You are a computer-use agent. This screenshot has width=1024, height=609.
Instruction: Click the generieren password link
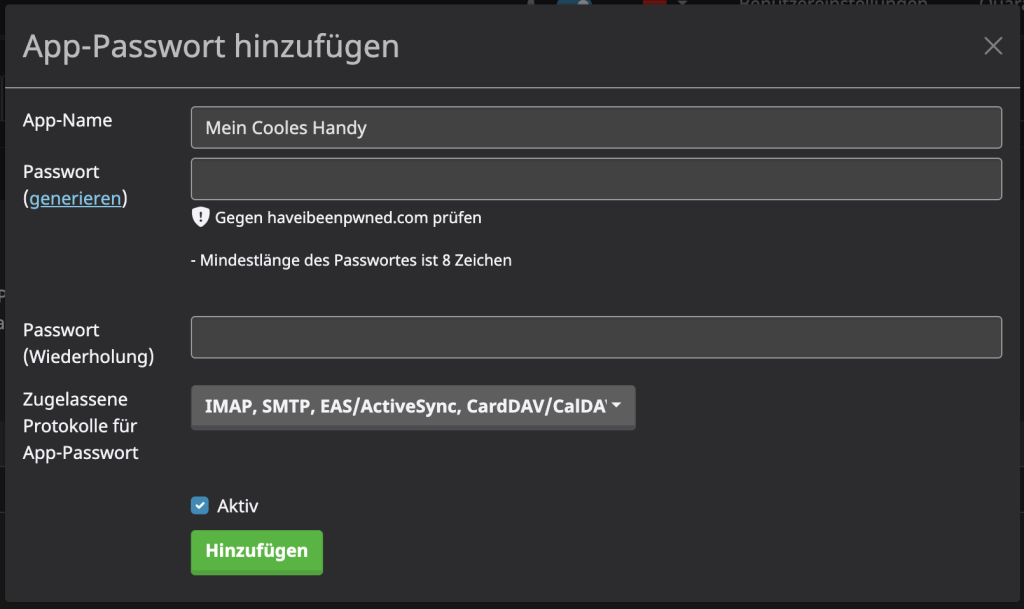[76, 198]
